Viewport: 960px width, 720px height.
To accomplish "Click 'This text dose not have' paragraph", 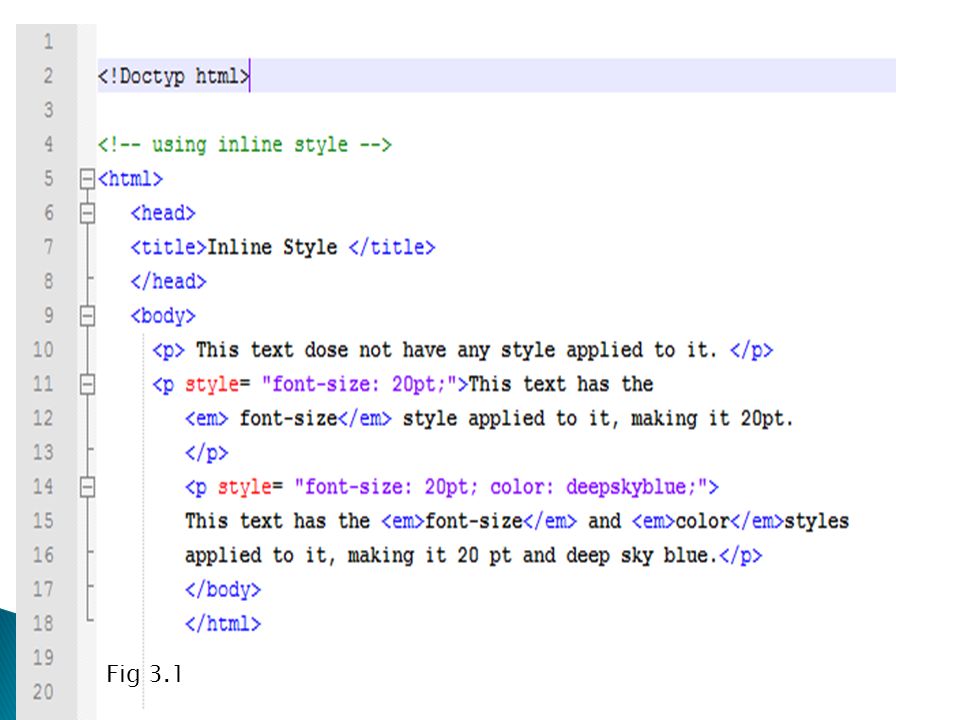I will (x=462, y=350).
